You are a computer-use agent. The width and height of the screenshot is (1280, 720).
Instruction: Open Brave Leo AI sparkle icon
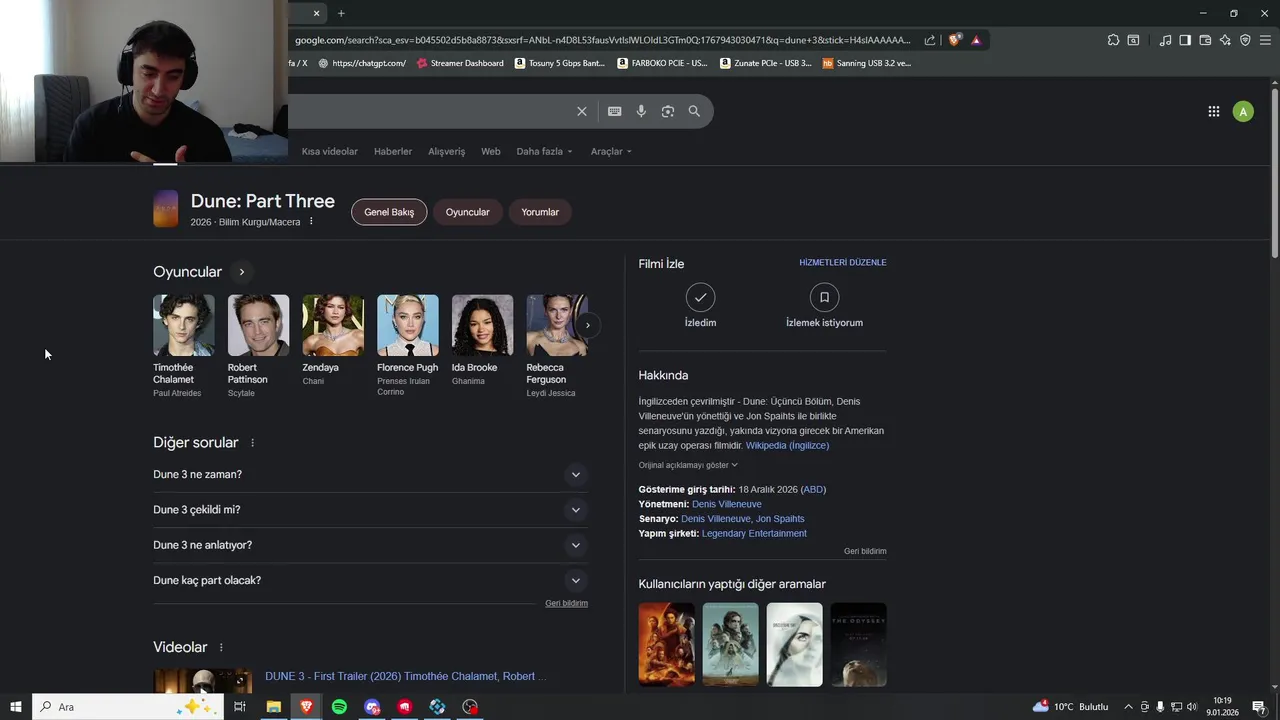pos(1225,40)
